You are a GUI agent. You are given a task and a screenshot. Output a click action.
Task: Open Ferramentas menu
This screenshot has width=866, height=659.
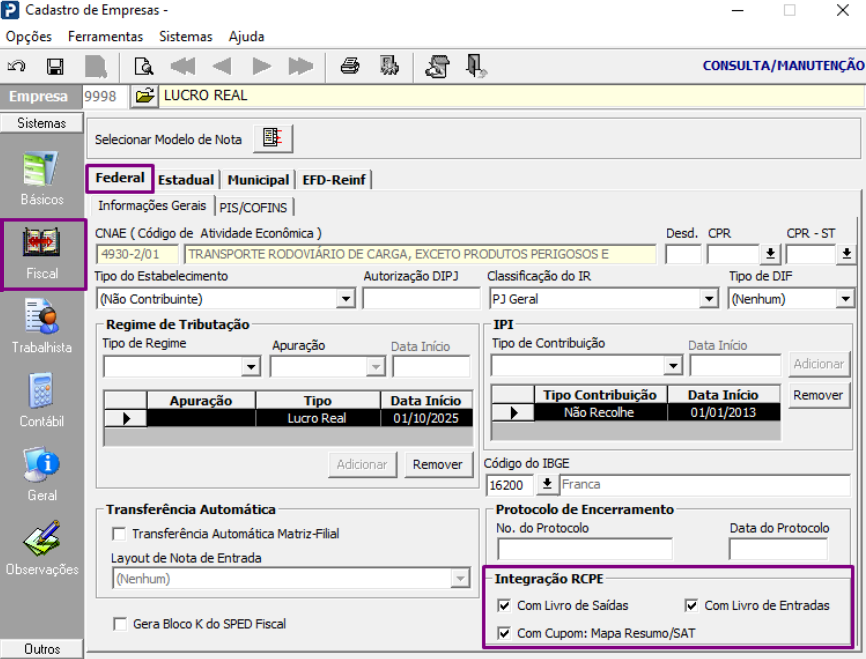(x=105, y=36)
